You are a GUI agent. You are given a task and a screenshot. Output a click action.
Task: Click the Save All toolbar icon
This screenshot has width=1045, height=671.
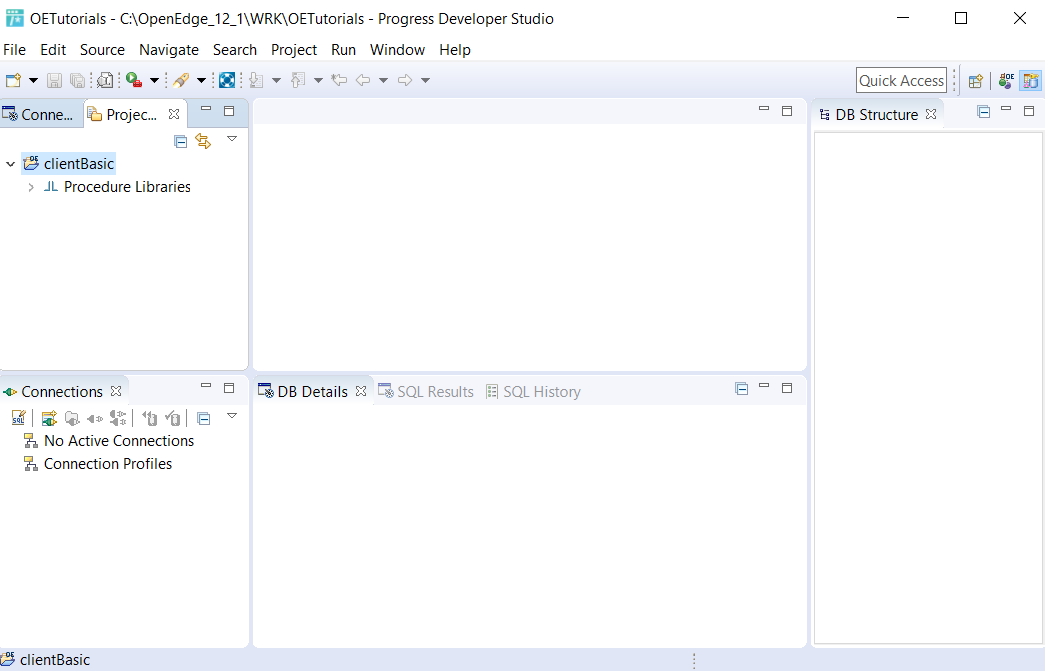pos(77,81)
